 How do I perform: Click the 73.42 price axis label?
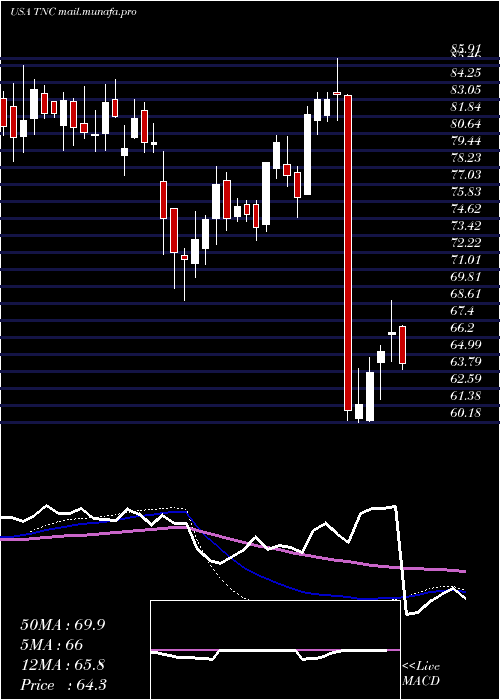tap(466, 225)
